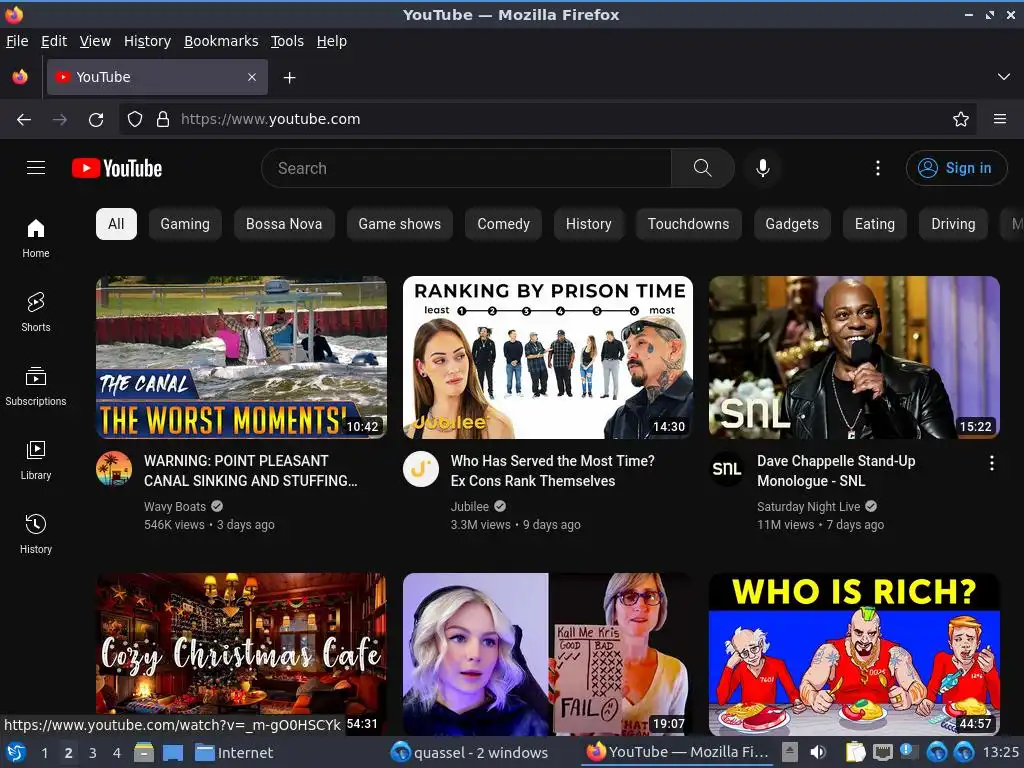Open Library from the sidebar

[36, 460]
